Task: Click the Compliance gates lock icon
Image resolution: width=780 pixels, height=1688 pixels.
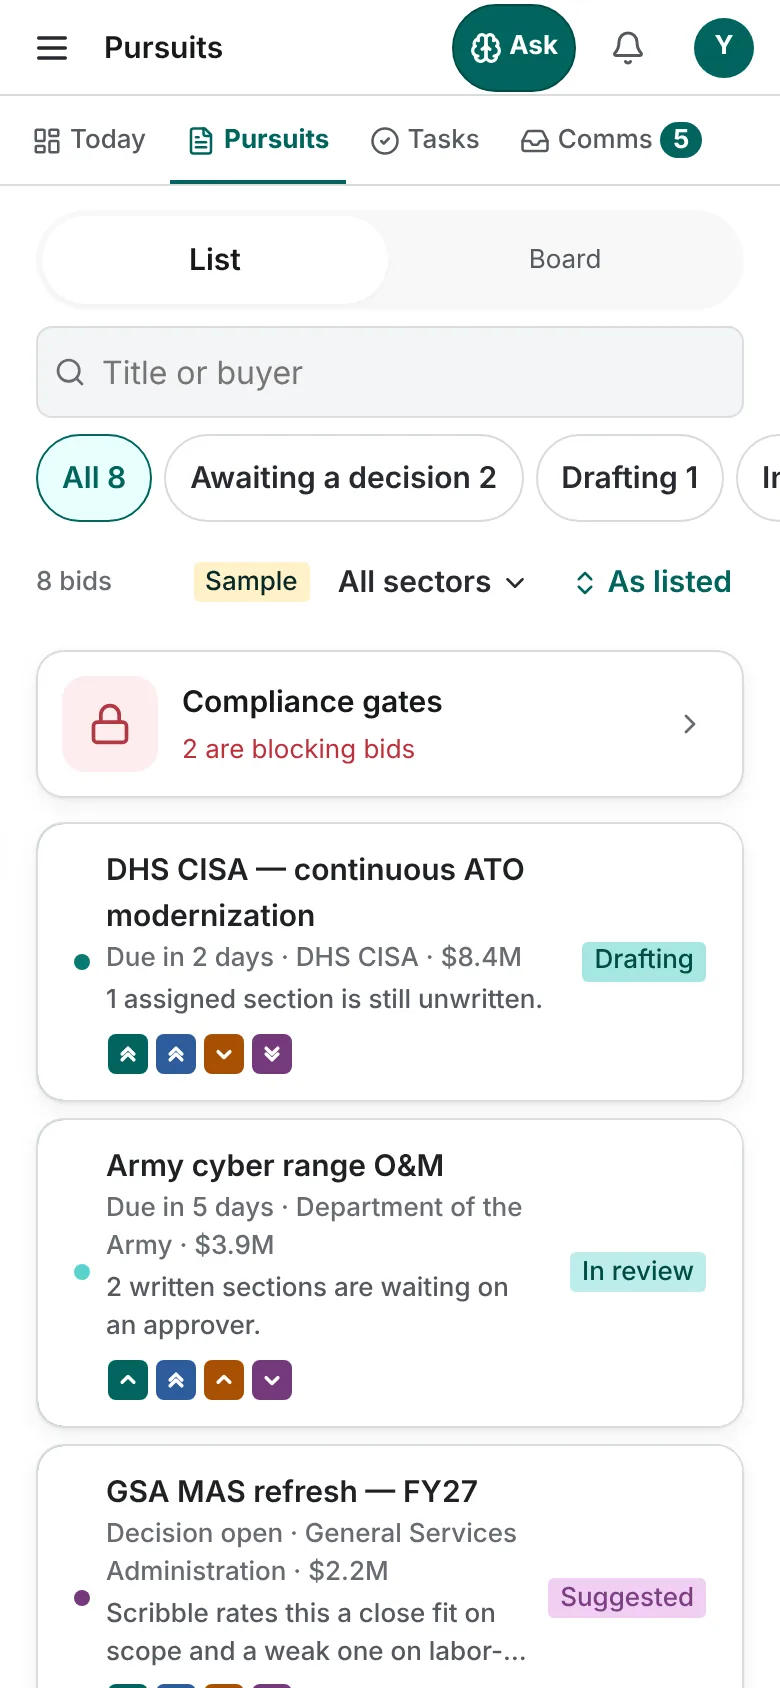Action: pyautogui.click(x=110, y=724)
